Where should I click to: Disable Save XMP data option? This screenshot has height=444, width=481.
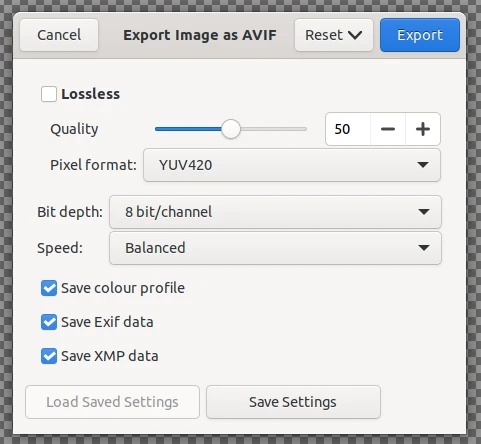[49, 356]
